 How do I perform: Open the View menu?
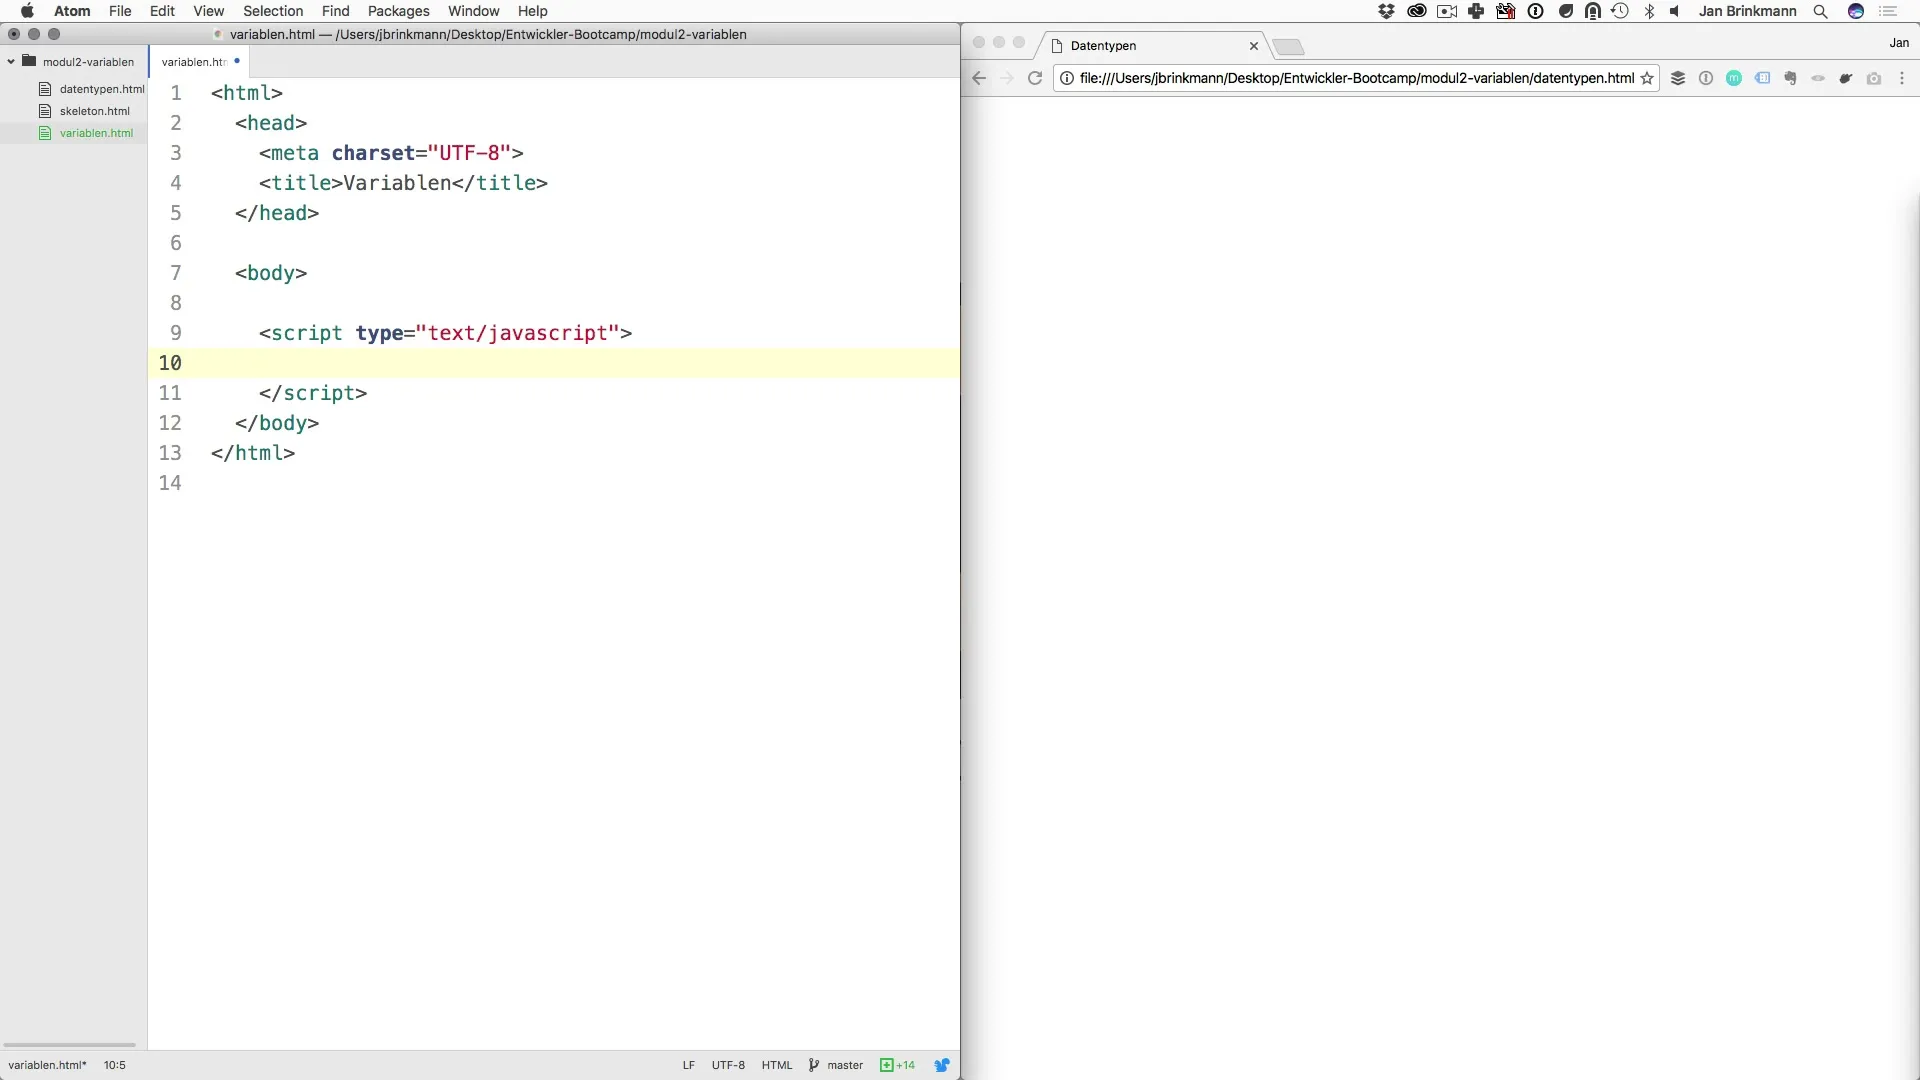208,11
